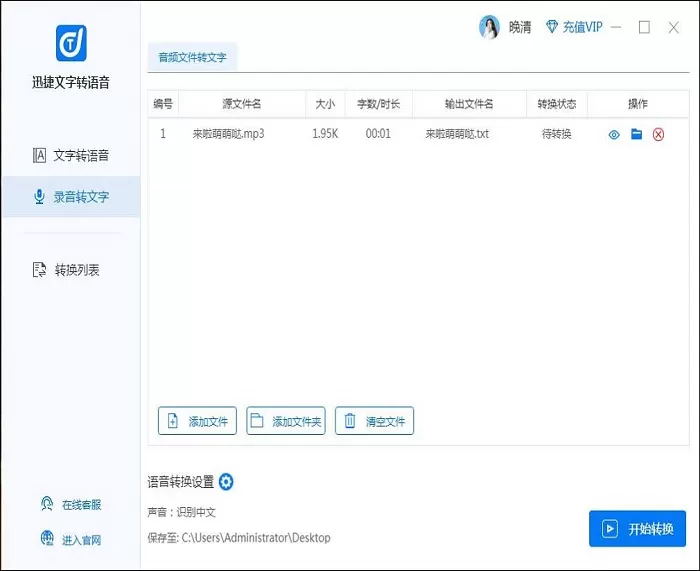Click the 添加文件 button
Image resolution: width=700 pixels, height=571 pixels.
pyautogui.click(x=197, y=421)
